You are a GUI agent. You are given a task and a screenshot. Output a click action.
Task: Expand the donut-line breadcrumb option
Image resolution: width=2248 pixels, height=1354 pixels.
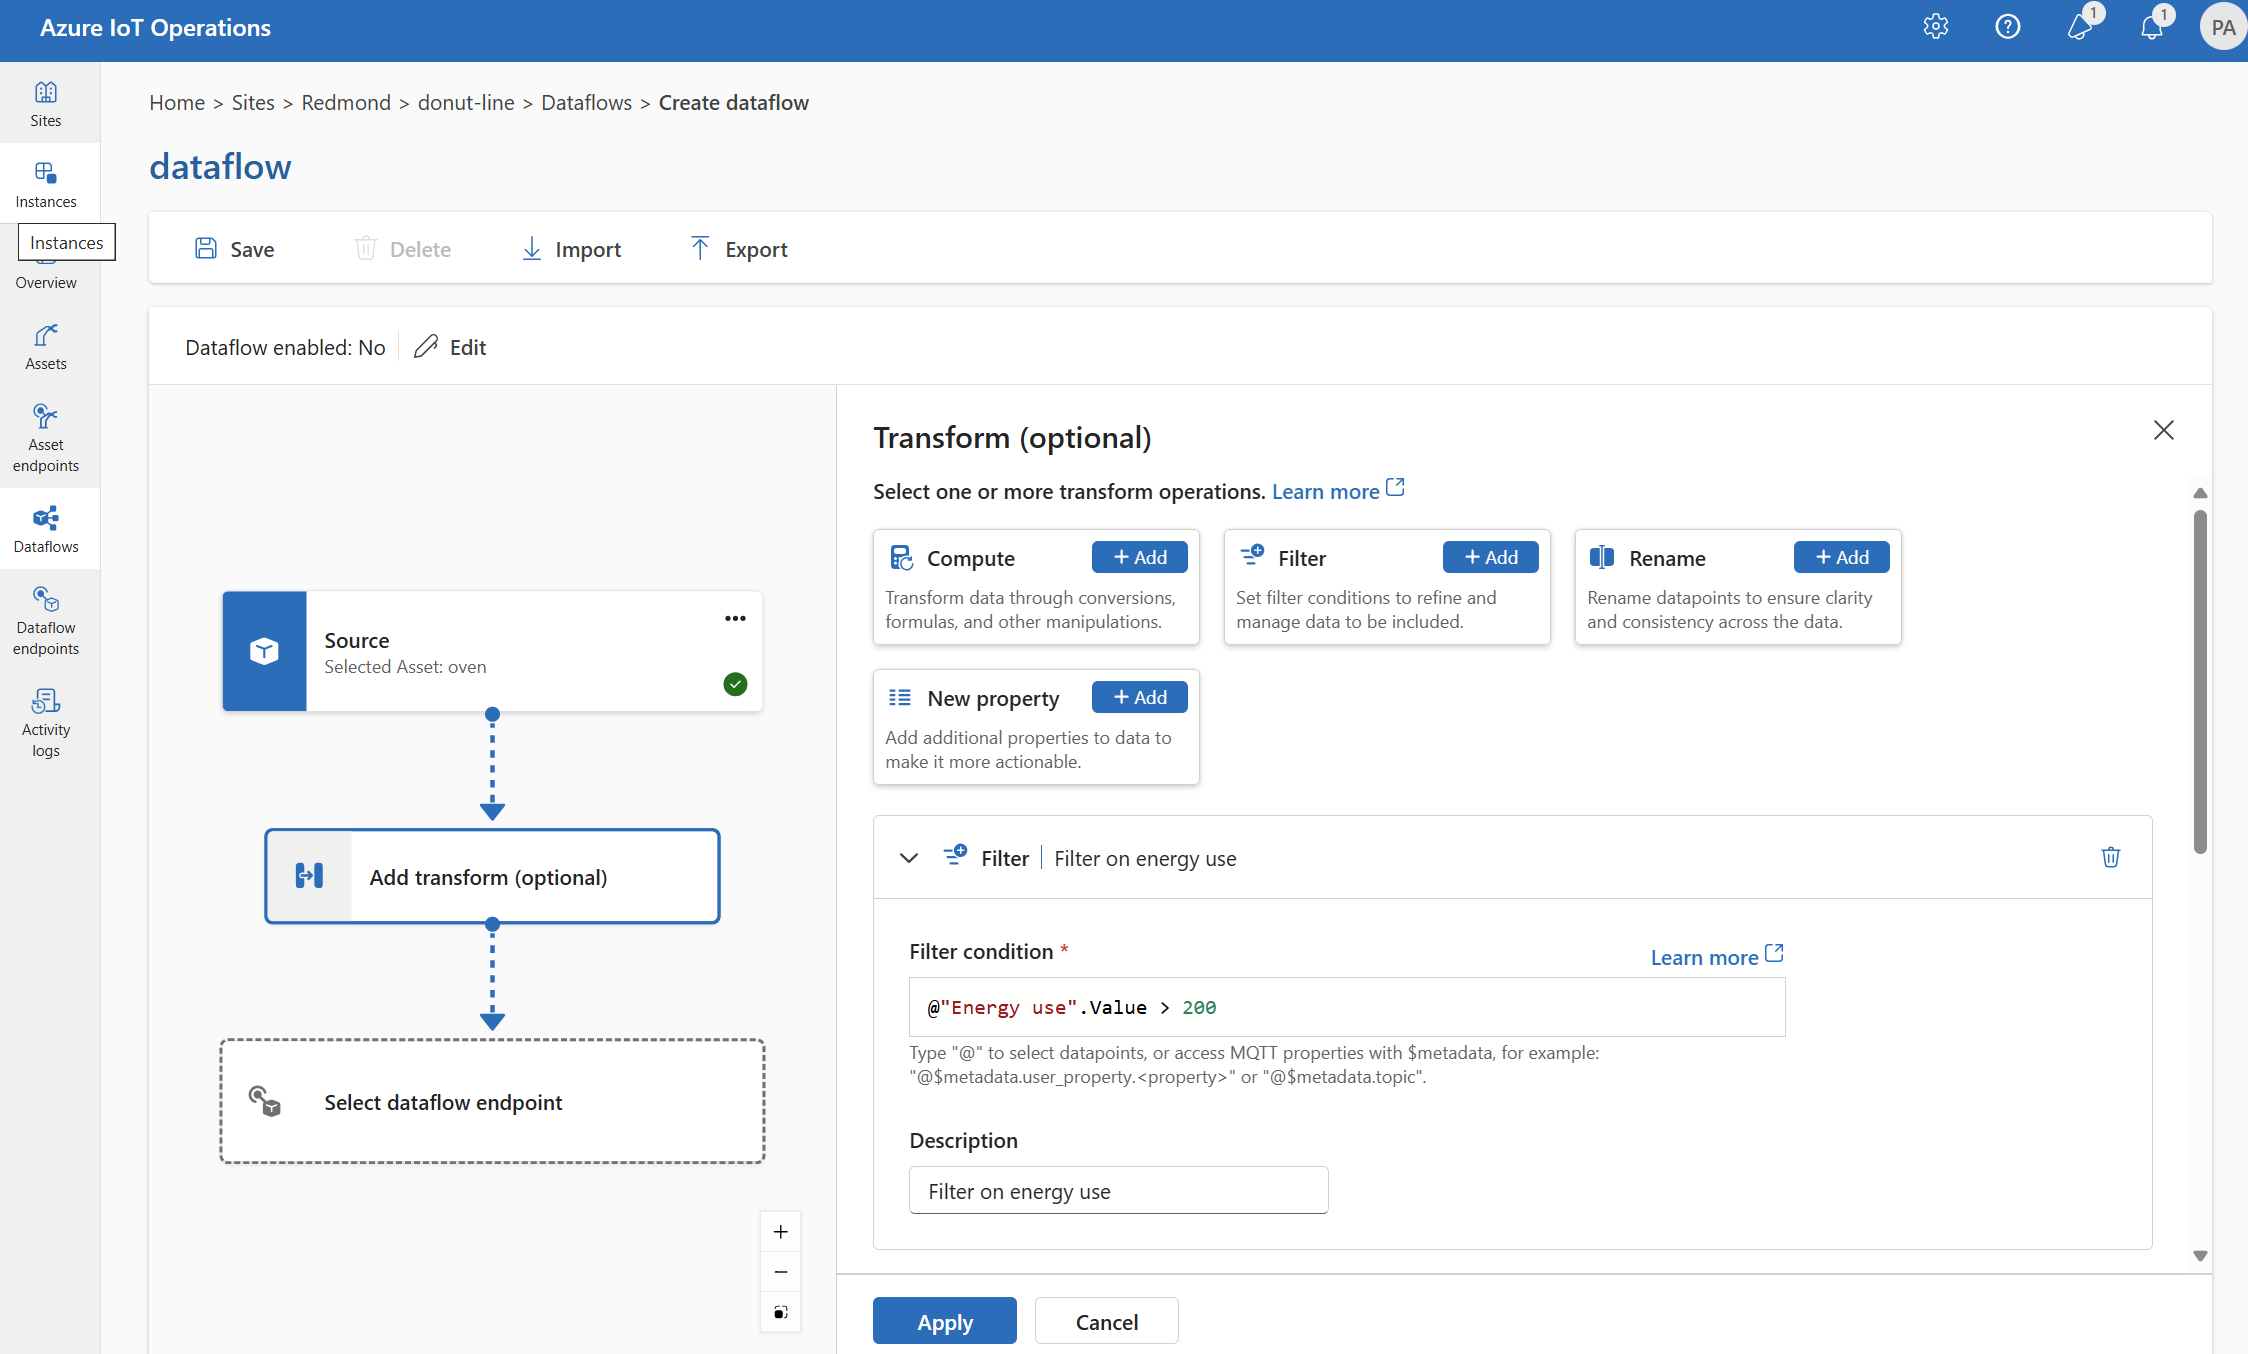click(462, 101)
